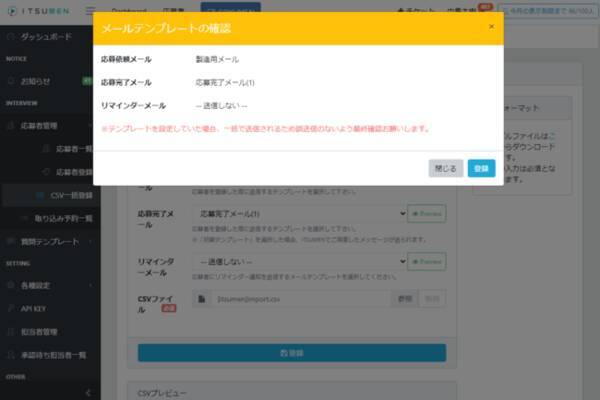Viewport: 600px width, 400px height.
Task: Click the 担当者管理 sidebar icon
Action: coord(11,332)
